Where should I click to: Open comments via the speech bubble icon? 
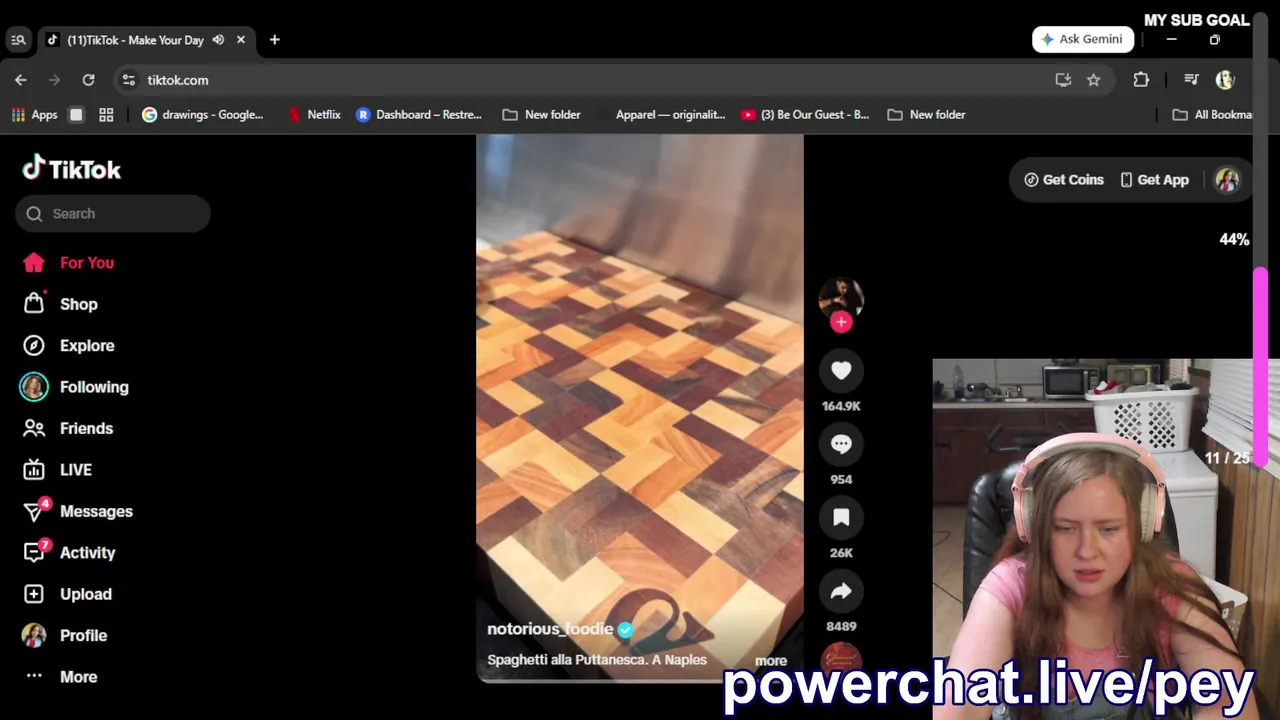click(841, 444)
